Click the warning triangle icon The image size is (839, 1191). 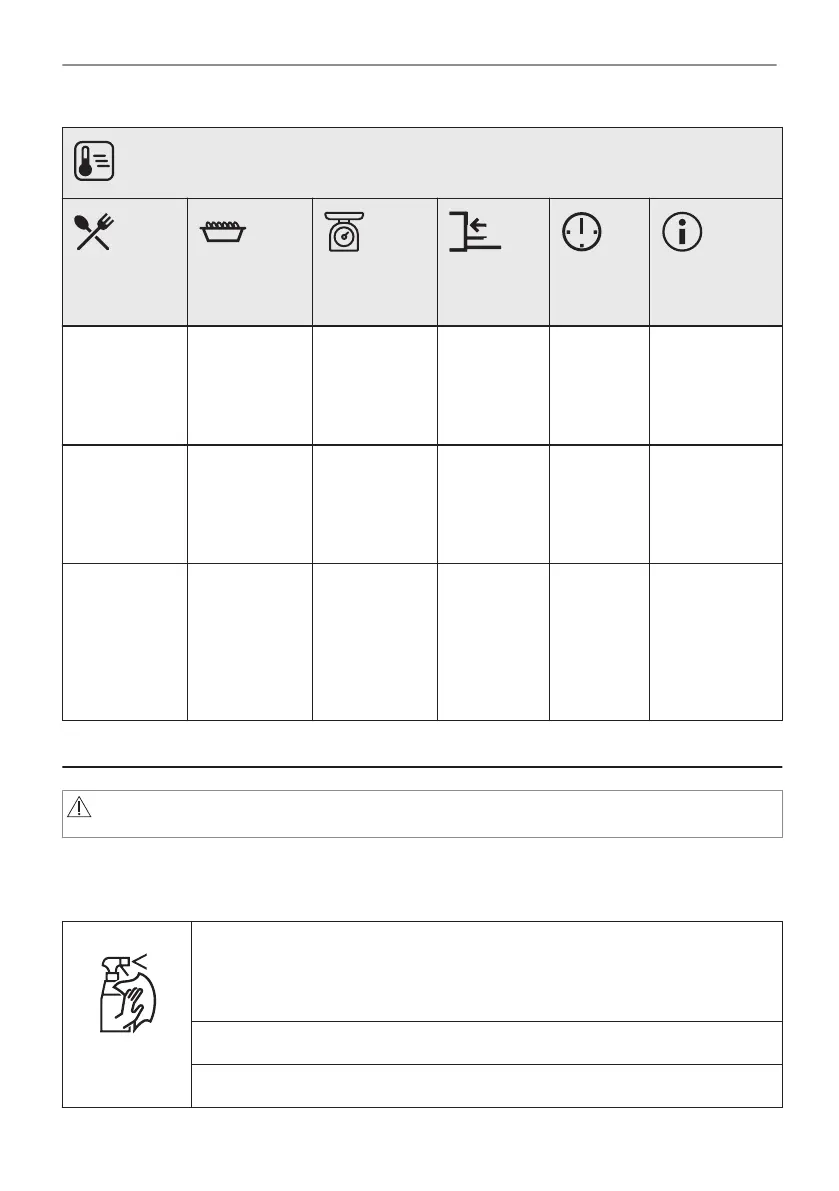(x=79, y=807)
